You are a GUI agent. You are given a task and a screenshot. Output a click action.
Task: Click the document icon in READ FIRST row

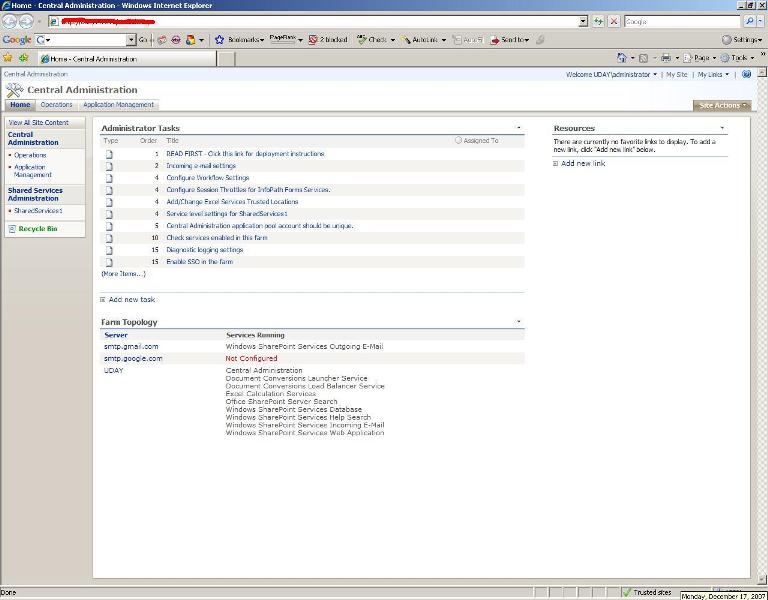(x=109, y=154)
